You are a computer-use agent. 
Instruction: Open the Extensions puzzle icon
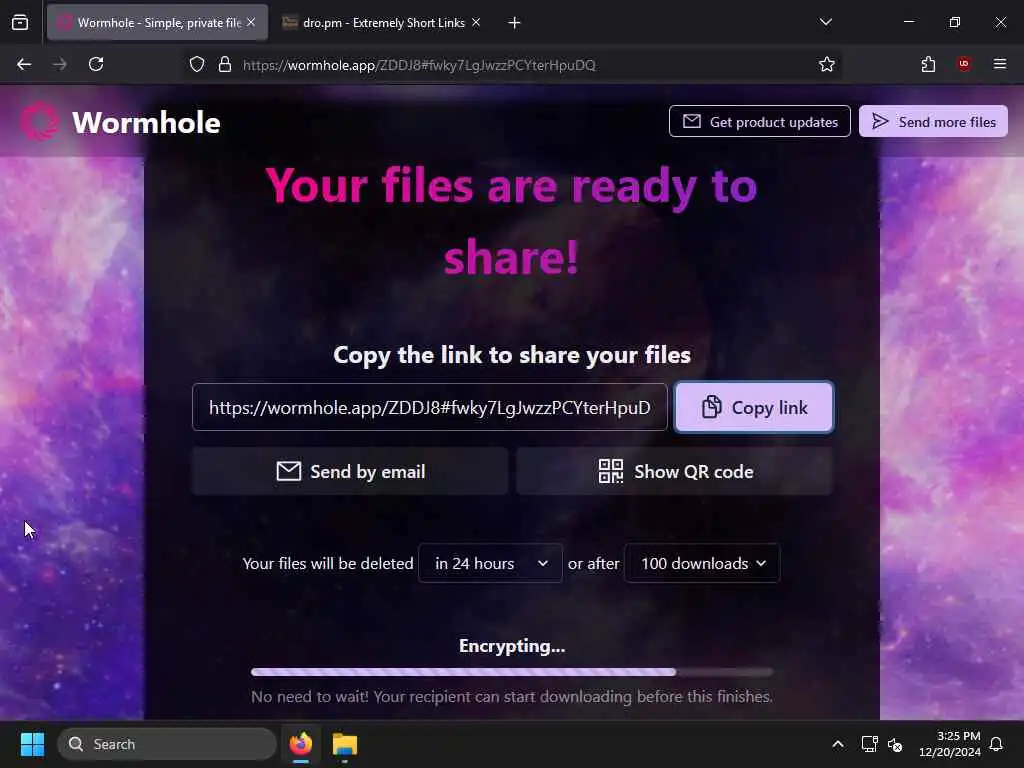pos(928,64)
